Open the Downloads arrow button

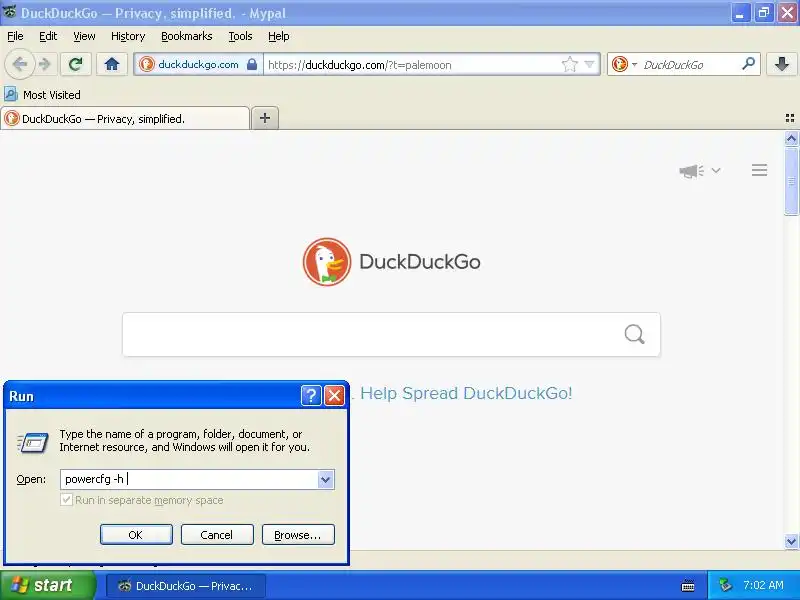(782, 64)
